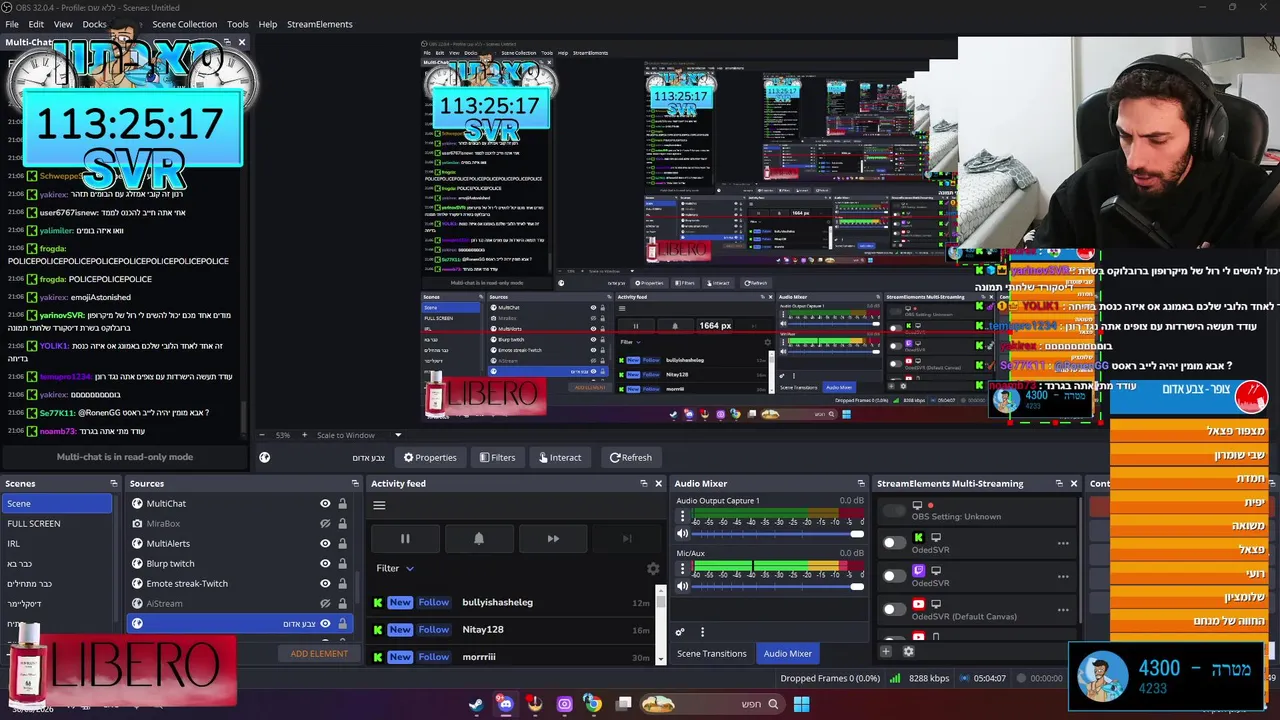Switch to the Audio Mixer tab
This screenshot has width=1280, height=720.
pyautogui.click(x=788, y=654)
